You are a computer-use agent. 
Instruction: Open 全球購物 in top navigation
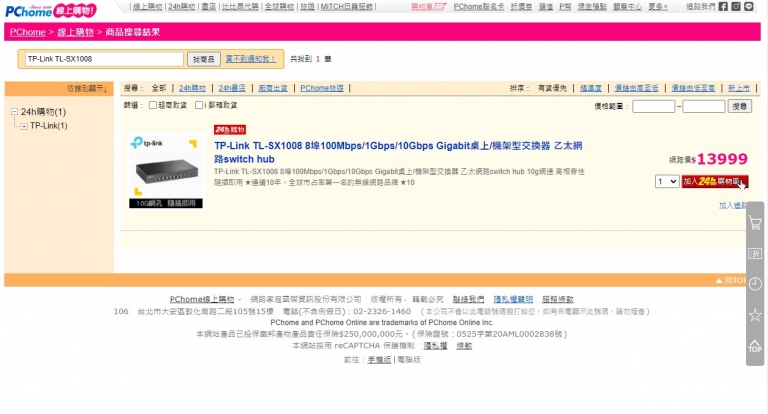click(x=279, y=6)
